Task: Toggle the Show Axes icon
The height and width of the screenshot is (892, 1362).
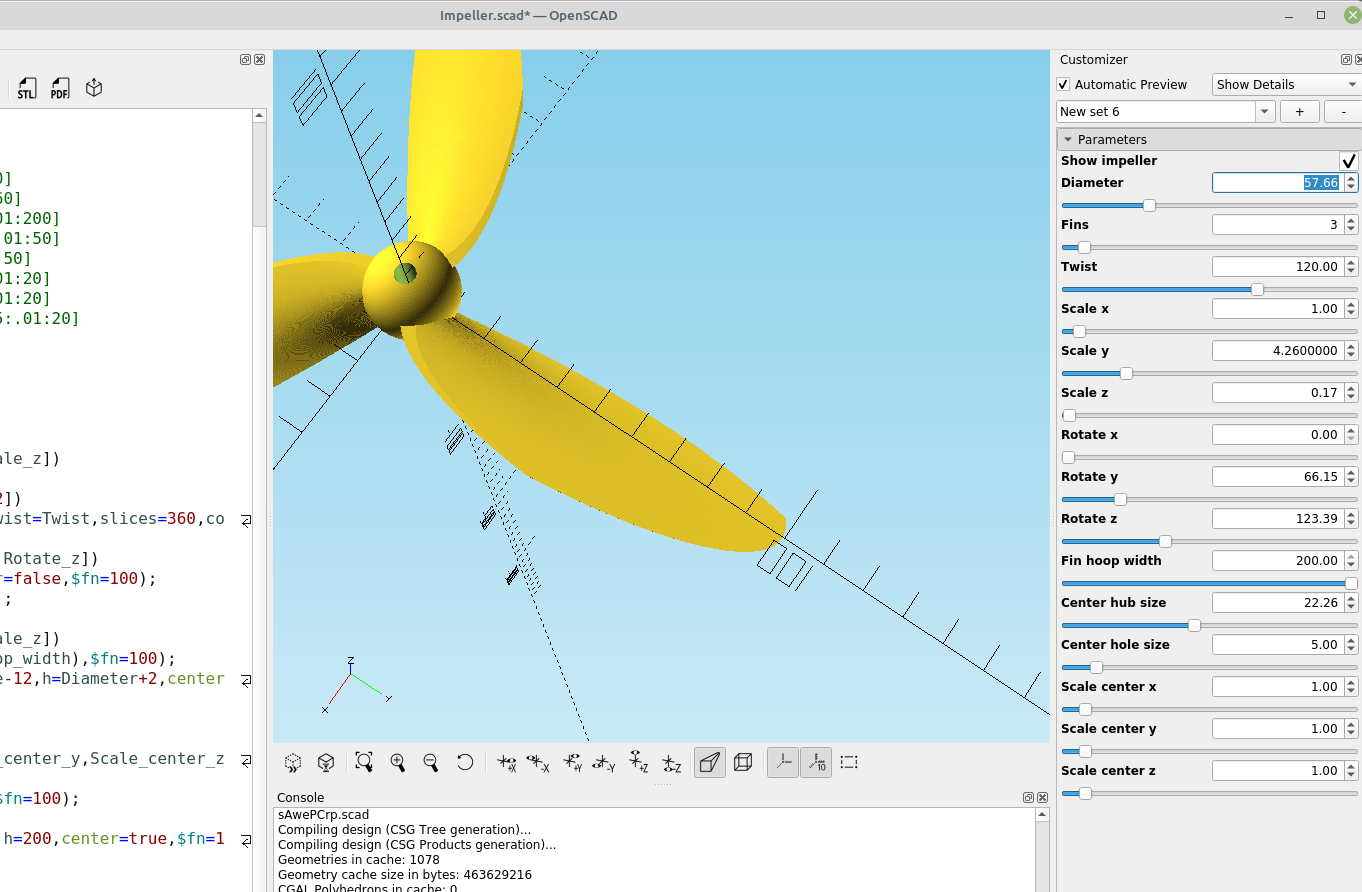Action: click(782, 762)
